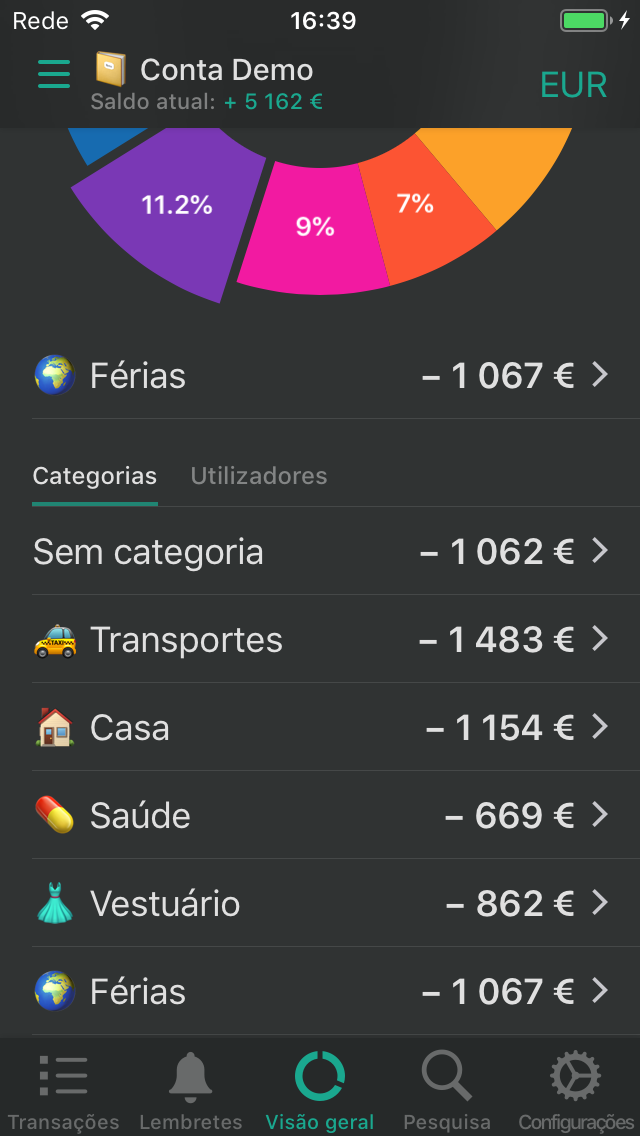Open Transações list icon in bottom bar

pyautogui.click(x=63, y=1076)
